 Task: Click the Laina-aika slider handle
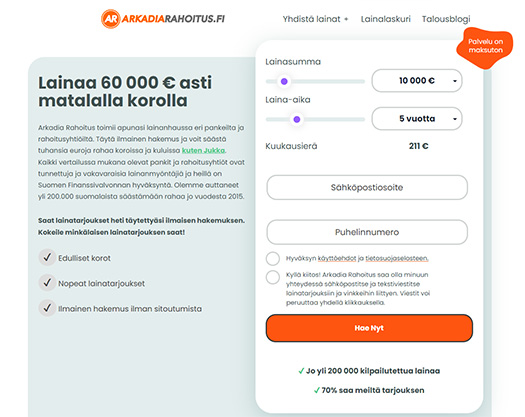click(x=297, y=119)
